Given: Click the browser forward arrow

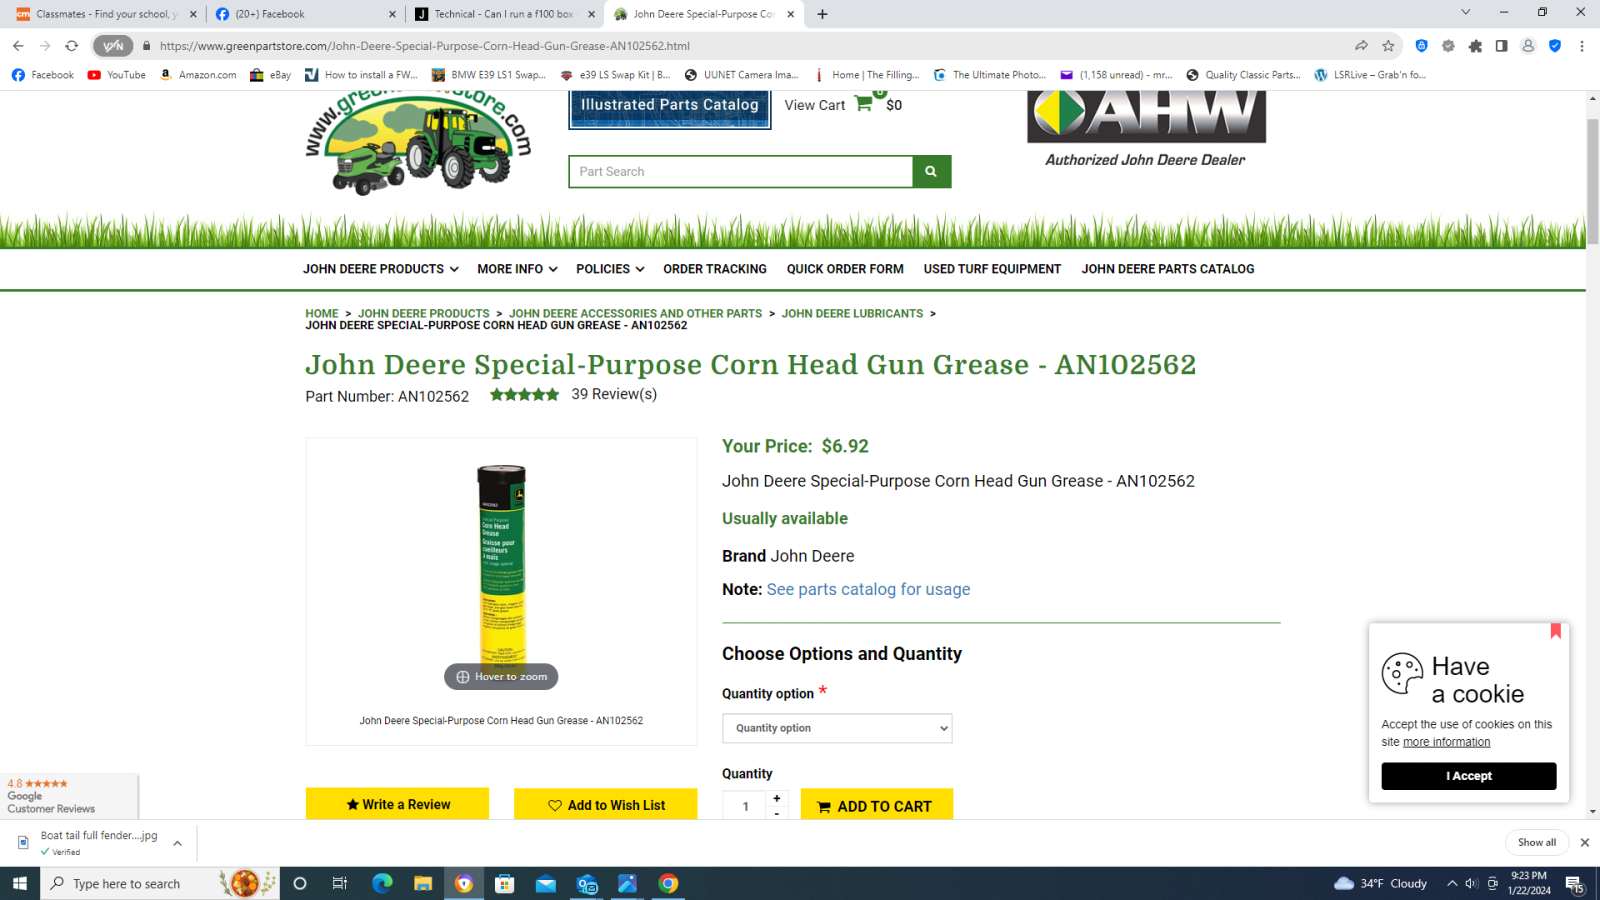Looking at the screenshot, I should point(45,46).
